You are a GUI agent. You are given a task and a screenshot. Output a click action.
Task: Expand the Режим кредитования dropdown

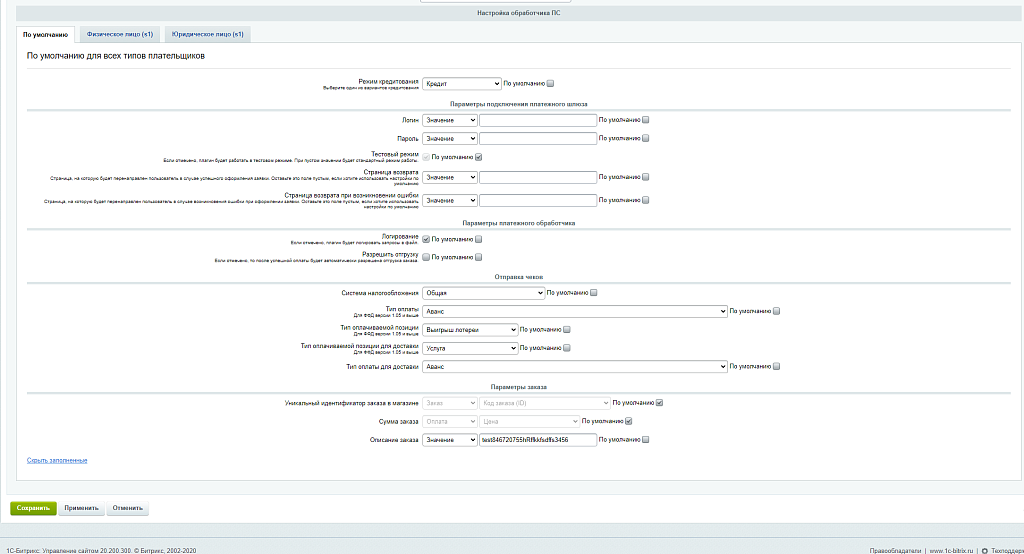pyautogui.click(x=461, y=84)
